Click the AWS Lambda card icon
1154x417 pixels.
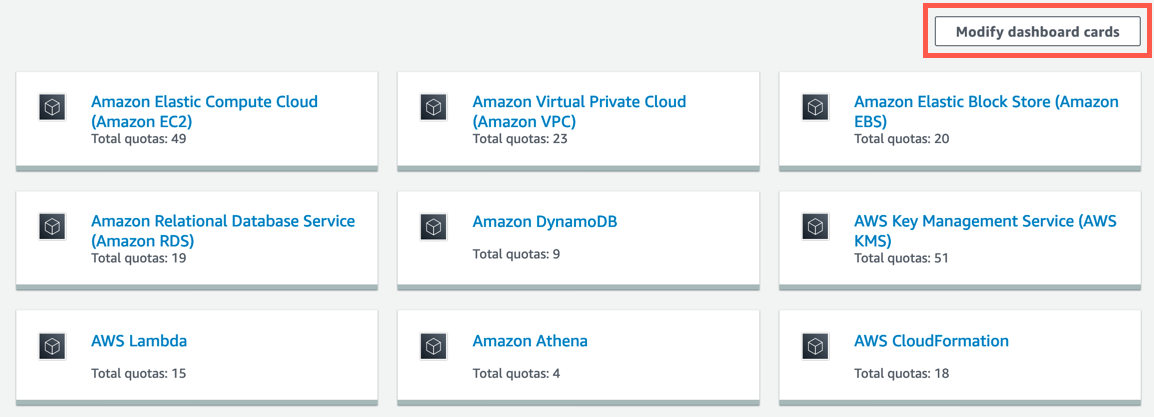click(x=52, y=346)
